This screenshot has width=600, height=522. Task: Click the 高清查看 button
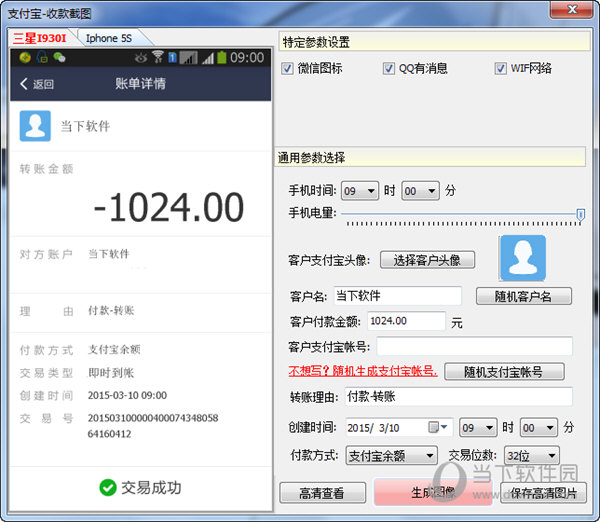tap(322, 493)
